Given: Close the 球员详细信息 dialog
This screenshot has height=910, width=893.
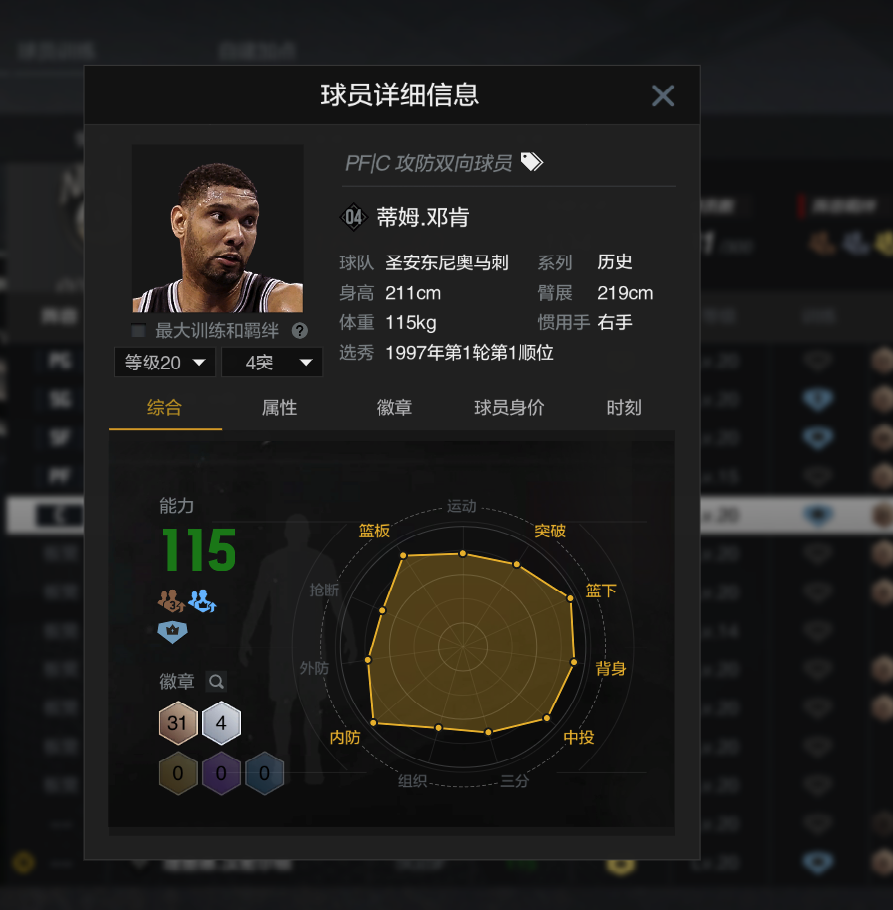Looking at the screenshot, I should [663, 96].
